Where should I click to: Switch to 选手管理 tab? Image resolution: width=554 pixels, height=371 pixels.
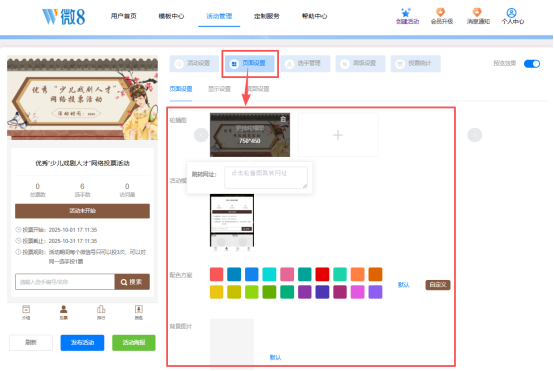[305, 64]
